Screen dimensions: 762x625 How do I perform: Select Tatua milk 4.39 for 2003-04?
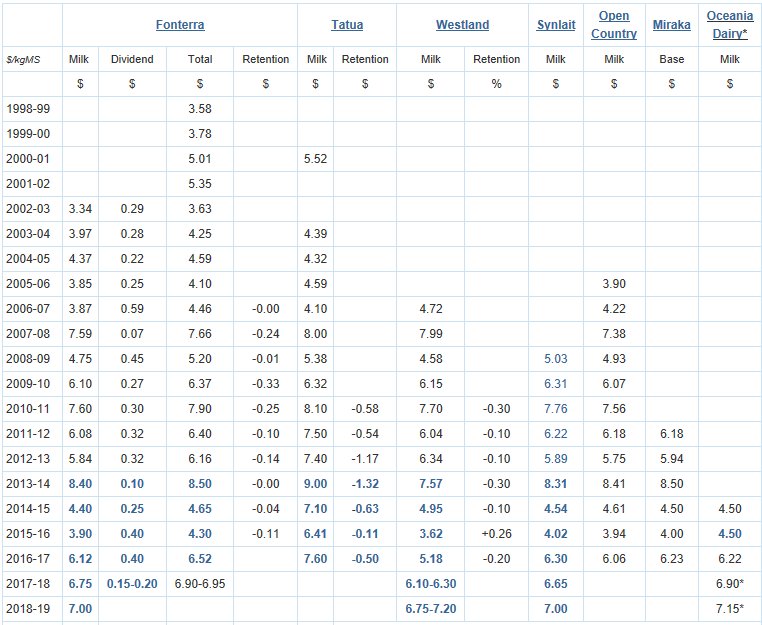click(x=315, y=234)
